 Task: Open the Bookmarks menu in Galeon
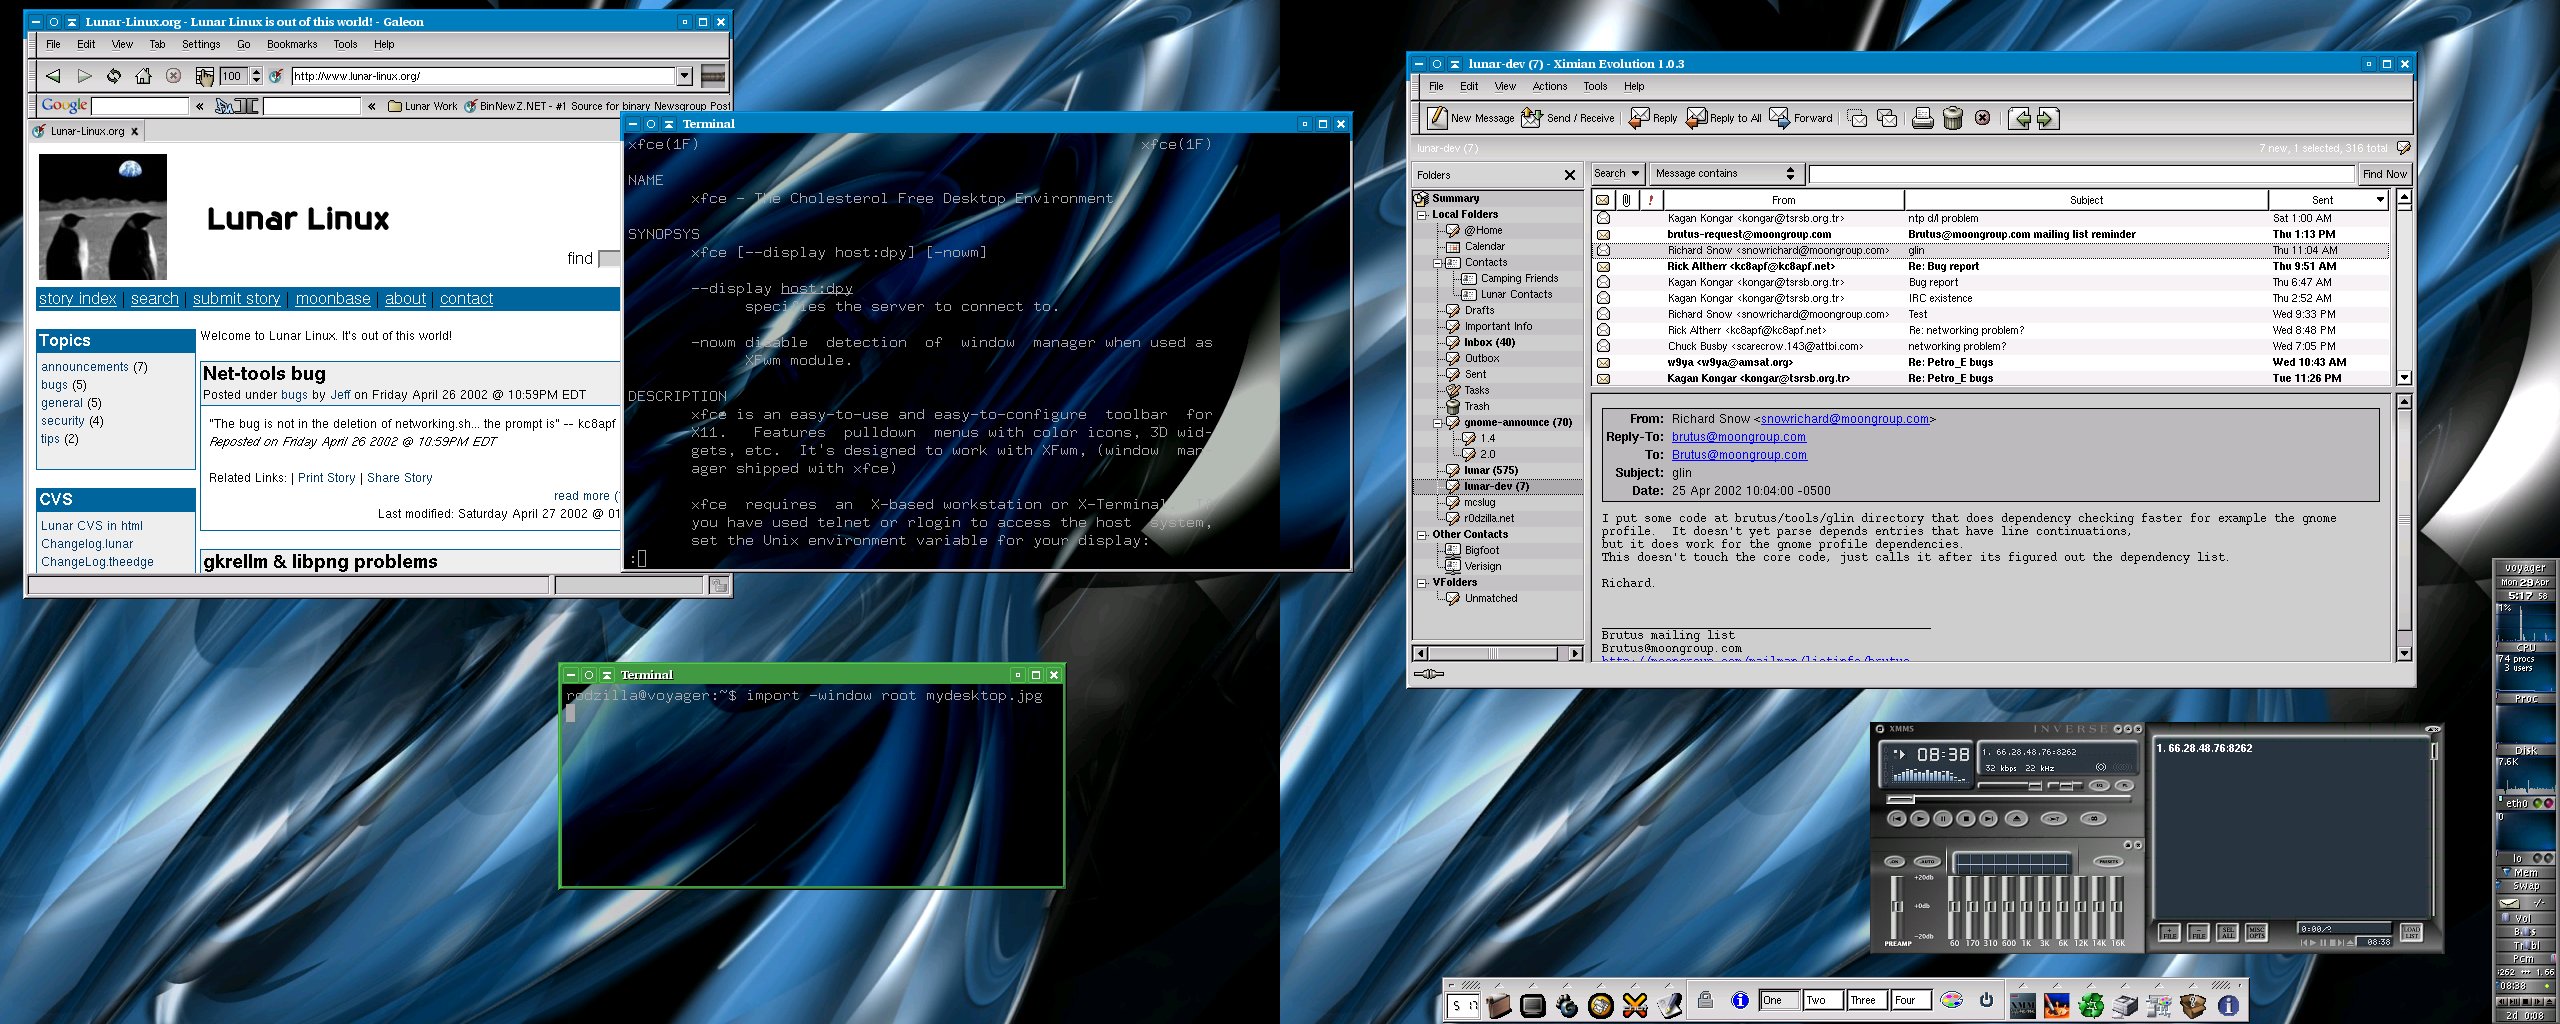[x=292, y=44]
